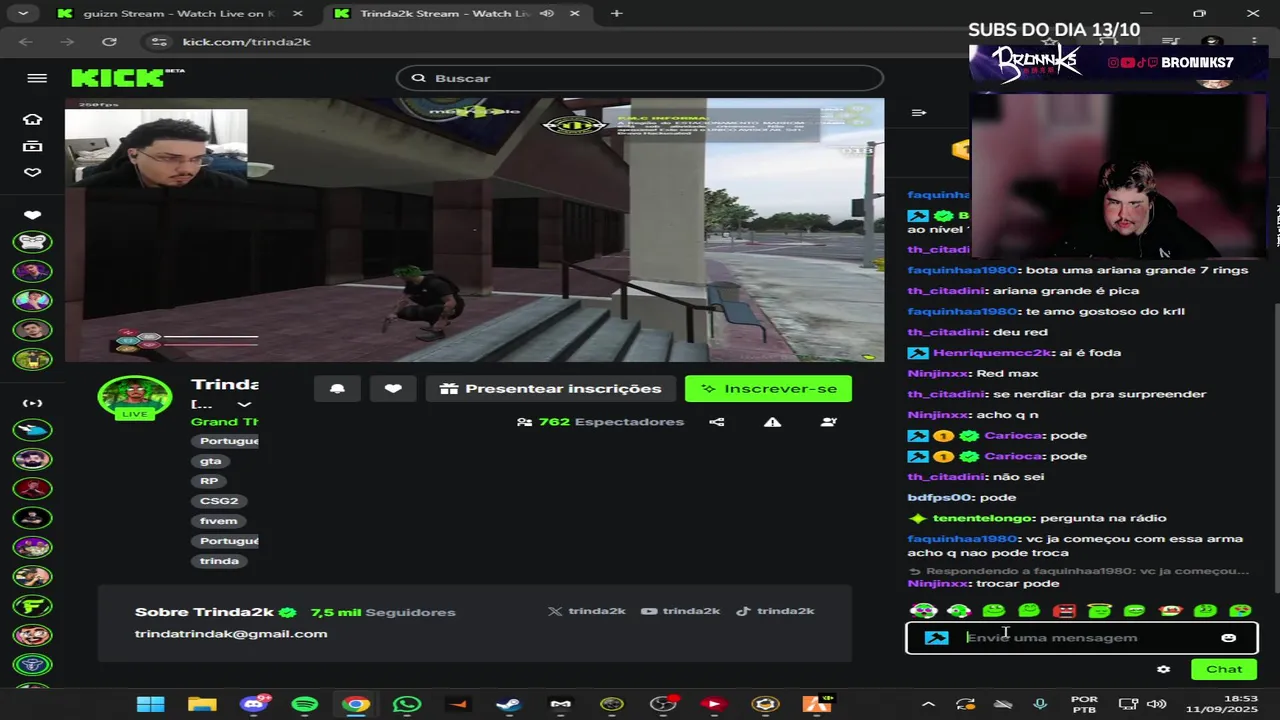Viewport: 1280px width, 720px height.
Task: Open the emote picker smiley in chat input
Action: click(x=1229, y=638)
